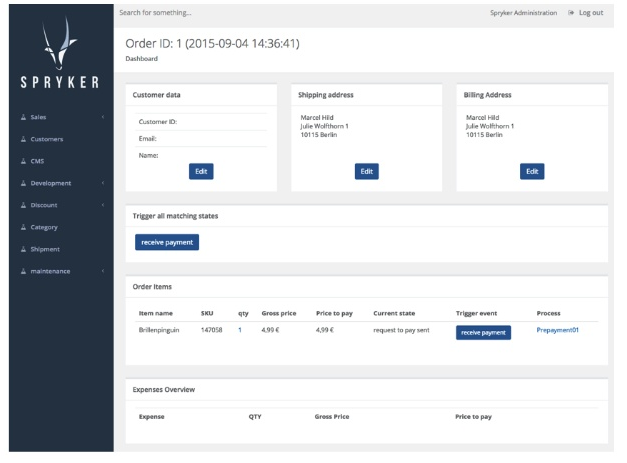The image size is (627, 463).
Task: Trigger receive payment for all matching states
Action: coord(167,242)
